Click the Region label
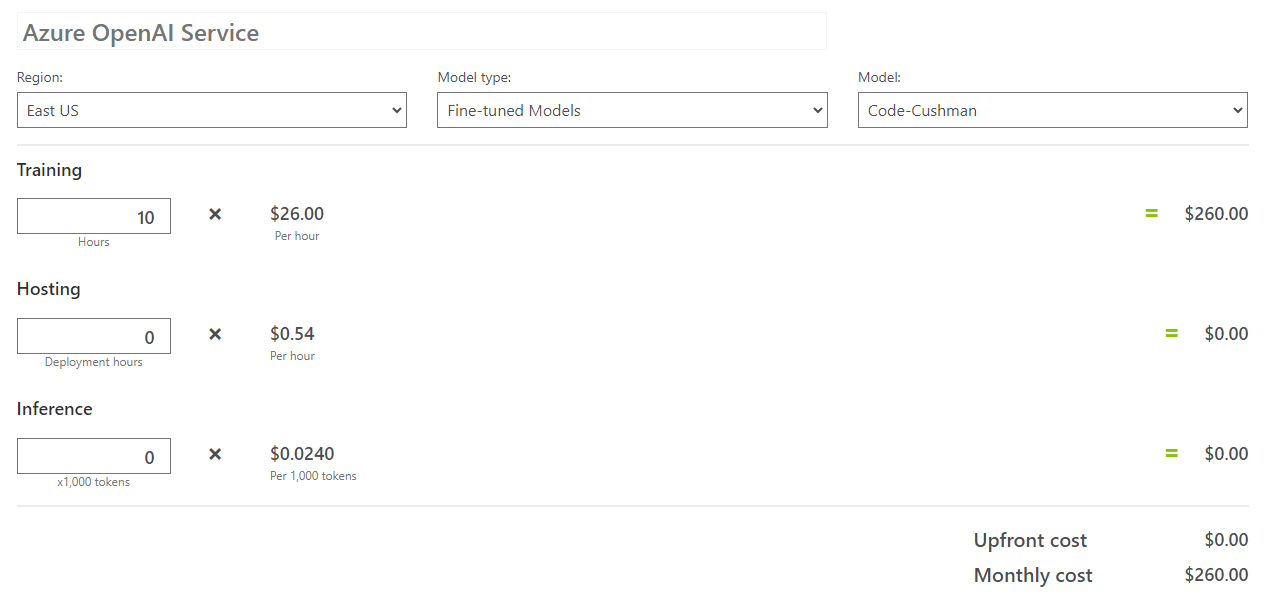 pos(40,77)
